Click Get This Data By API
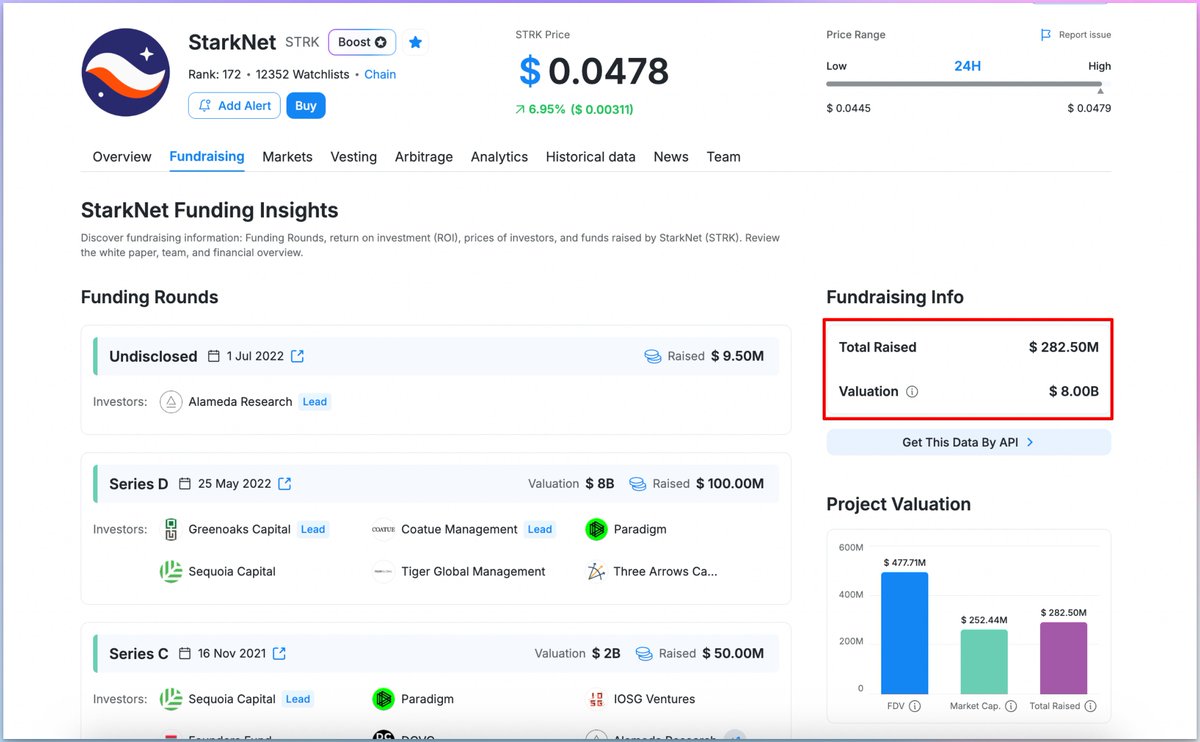 pos(968,442)
